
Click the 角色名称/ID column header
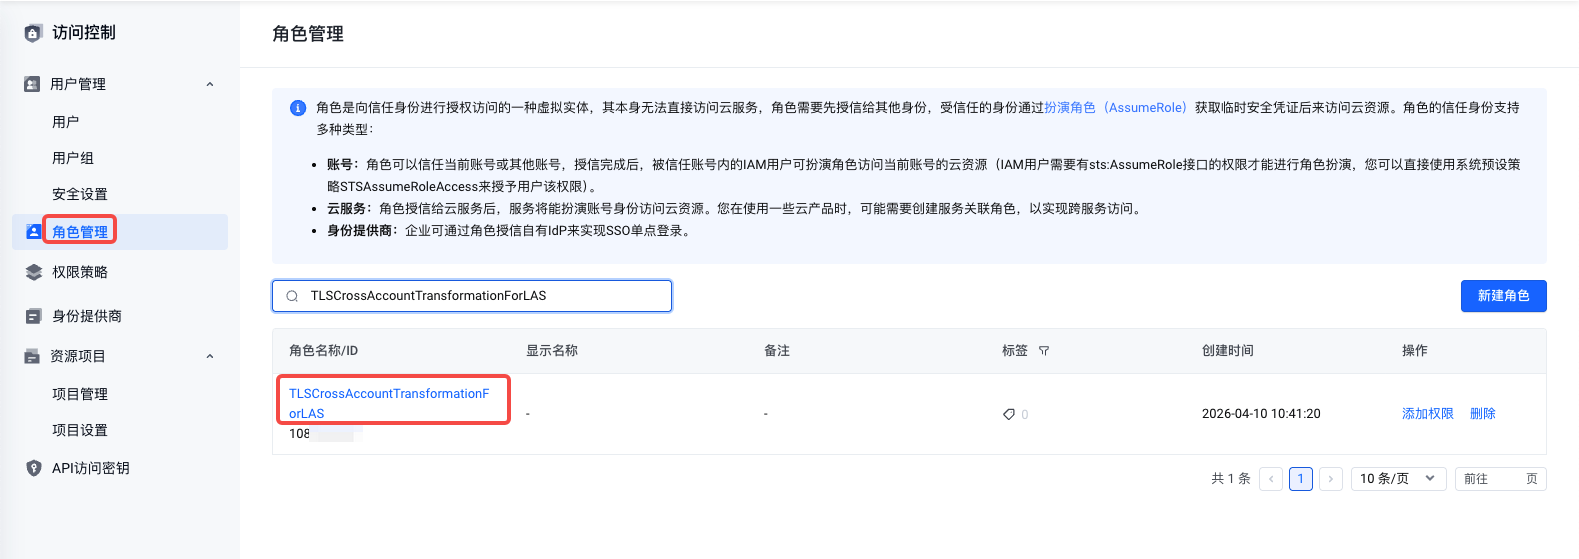pyautogui.click(x=323, y=351)
